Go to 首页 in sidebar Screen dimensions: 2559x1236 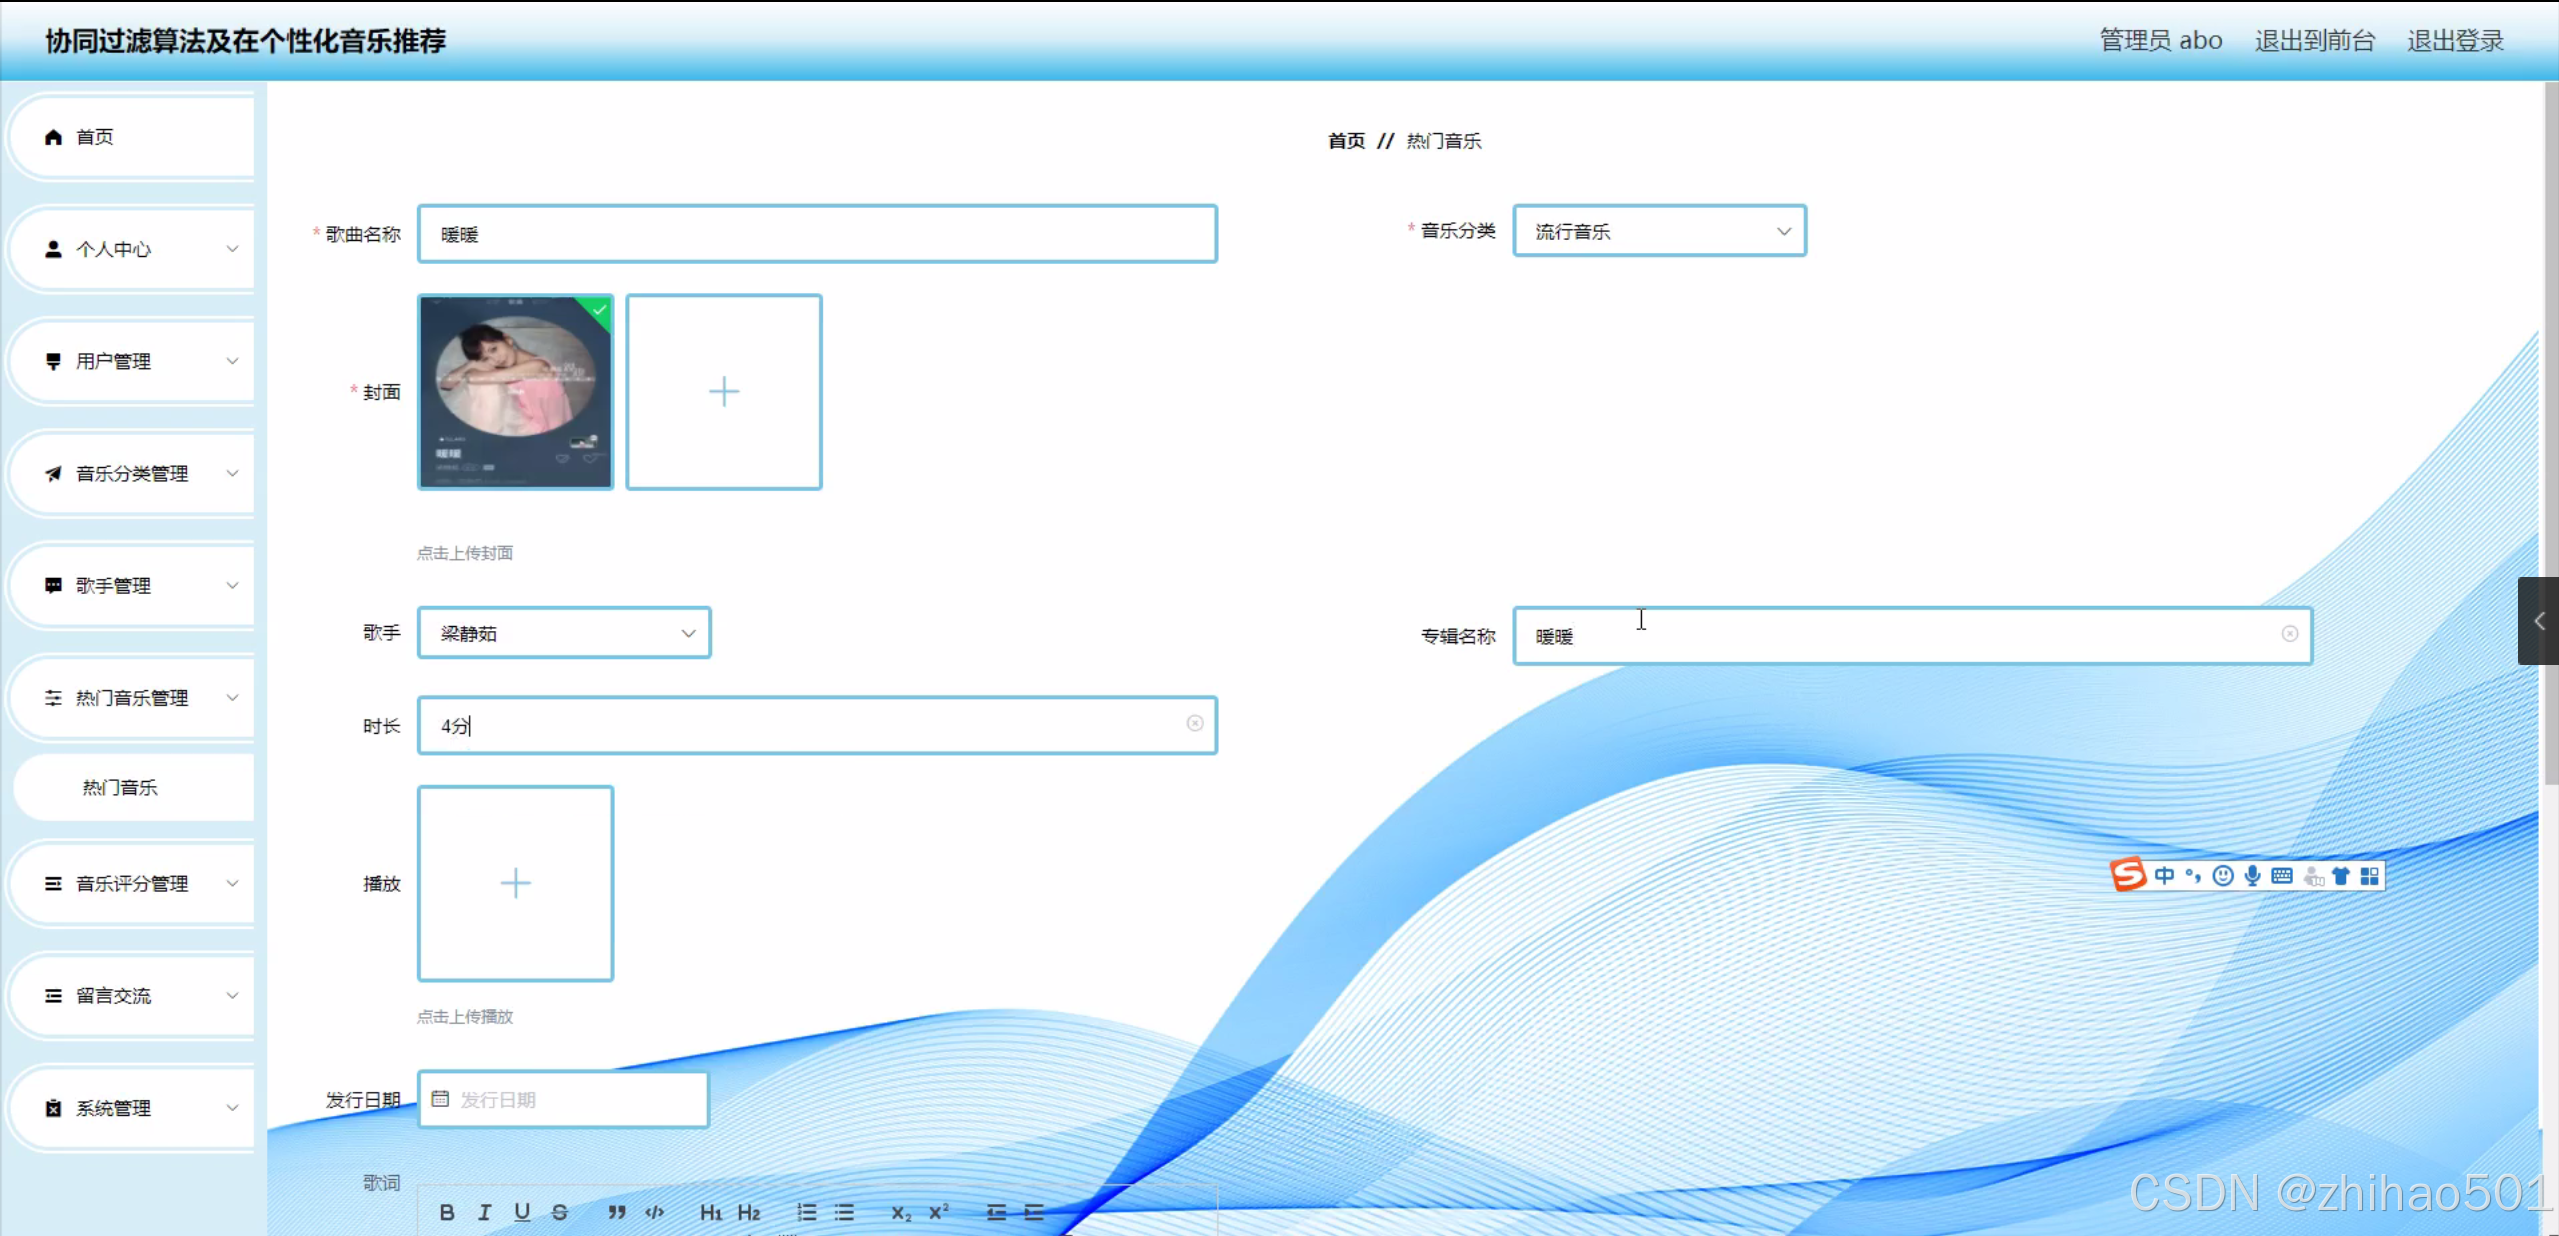[x=95, y=137]
